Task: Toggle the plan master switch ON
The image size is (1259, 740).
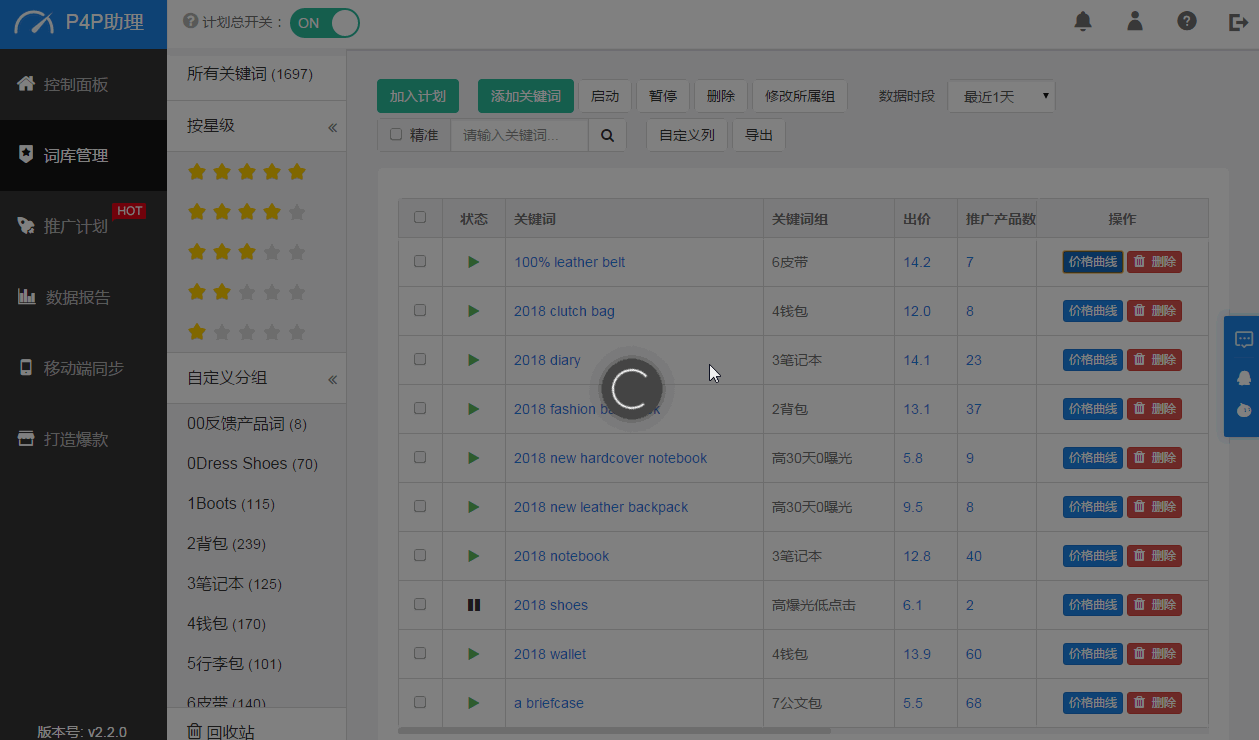Action: point(325,23)
